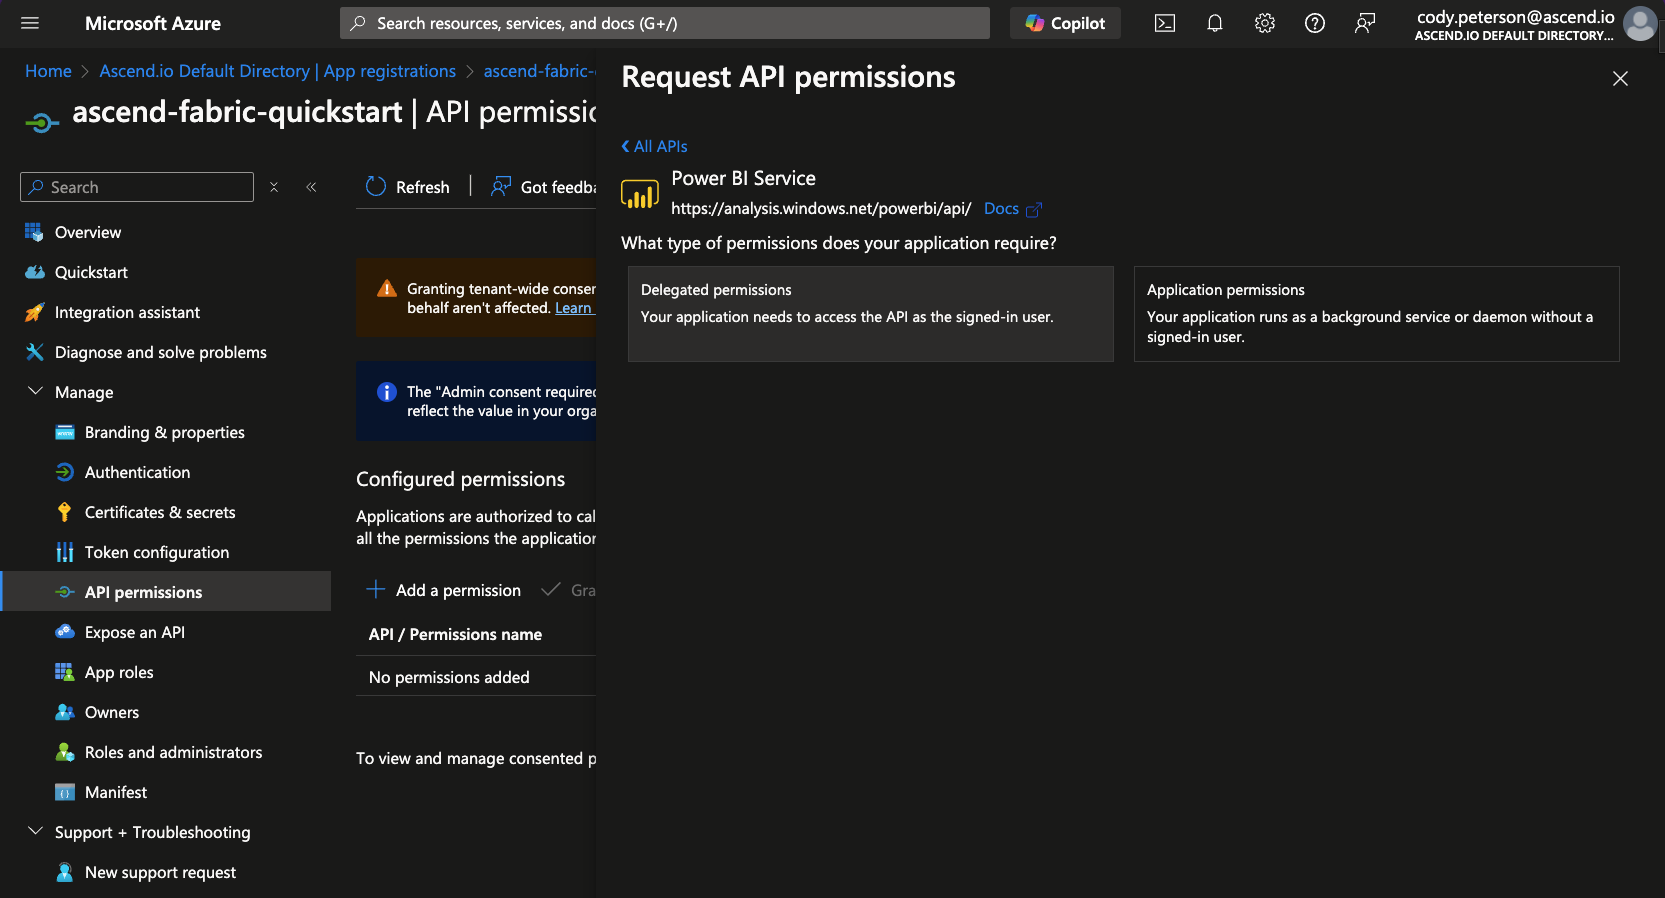Collapse Support + Troubleshooting section
The height and width of the screenshot is (898, 1665).
click(x=35, y=831)
